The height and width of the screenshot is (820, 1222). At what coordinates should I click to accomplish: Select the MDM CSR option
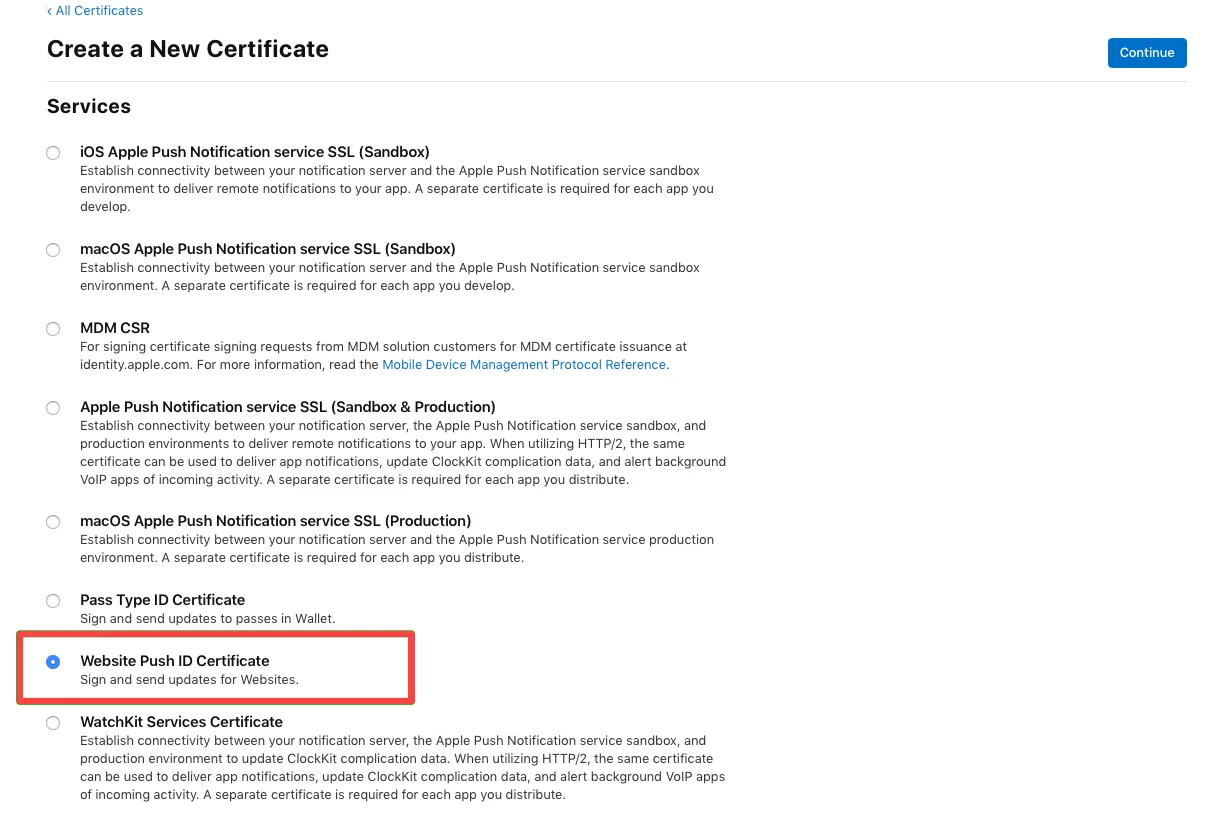click(x=53, y=328)
